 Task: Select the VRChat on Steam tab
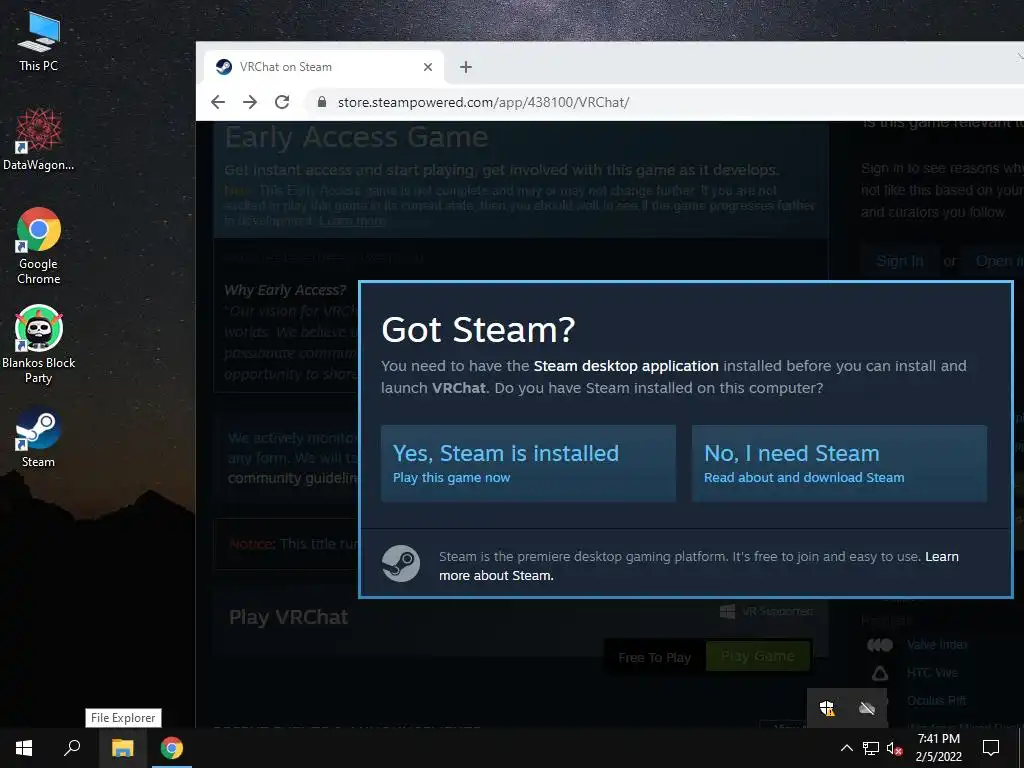pos(324,67)
